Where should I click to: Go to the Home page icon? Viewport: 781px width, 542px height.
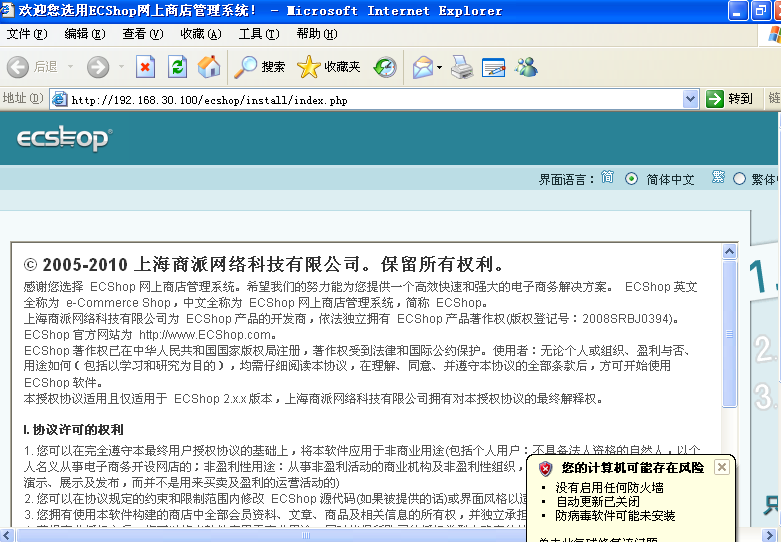point(209,67)
